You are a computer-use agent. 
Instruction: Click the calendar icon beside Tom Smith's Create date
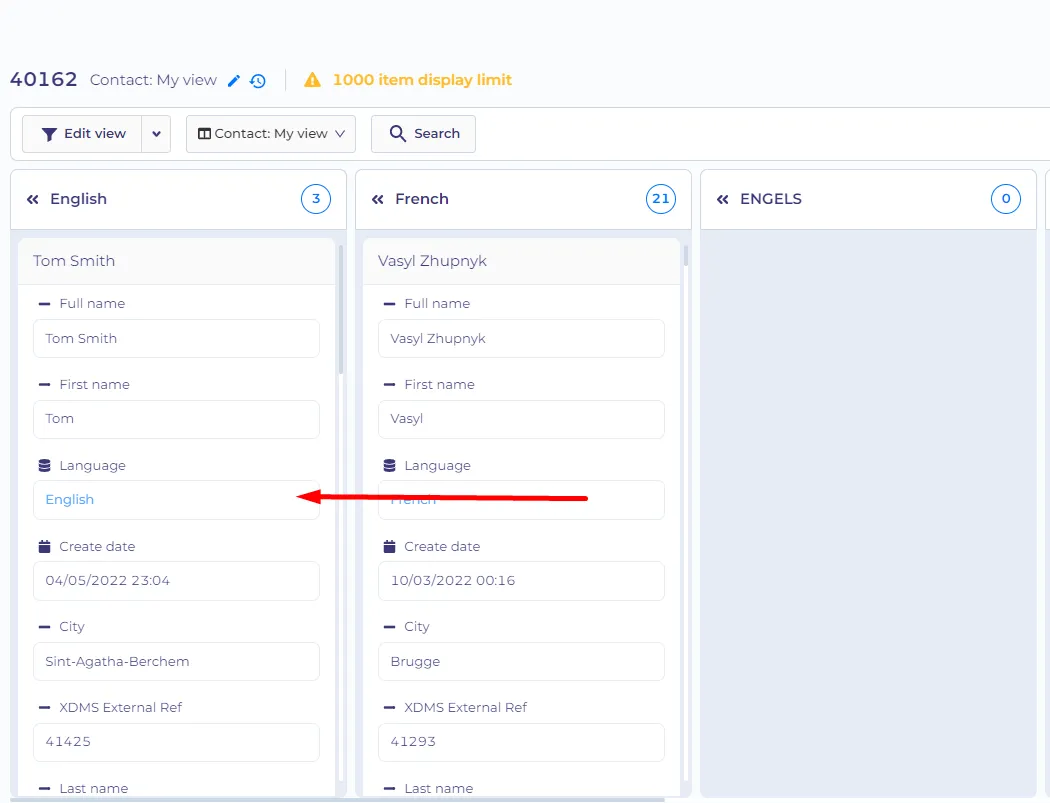pyautogui.click(x=44, y=546)
